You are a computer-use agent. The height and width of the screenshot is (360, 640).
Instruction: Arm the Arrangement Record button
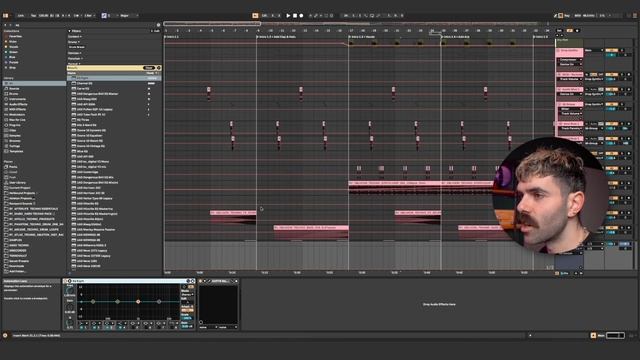click(x=301, y=16)
